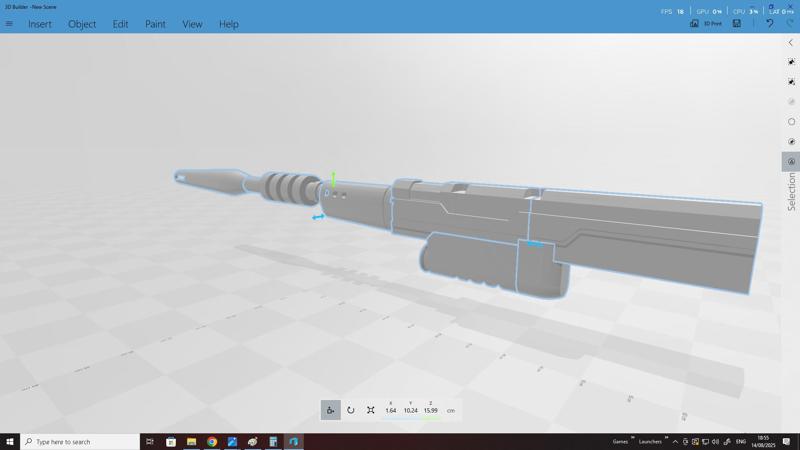Open Task View on the taskbar
800x450 pixels.
pos(150,441)
